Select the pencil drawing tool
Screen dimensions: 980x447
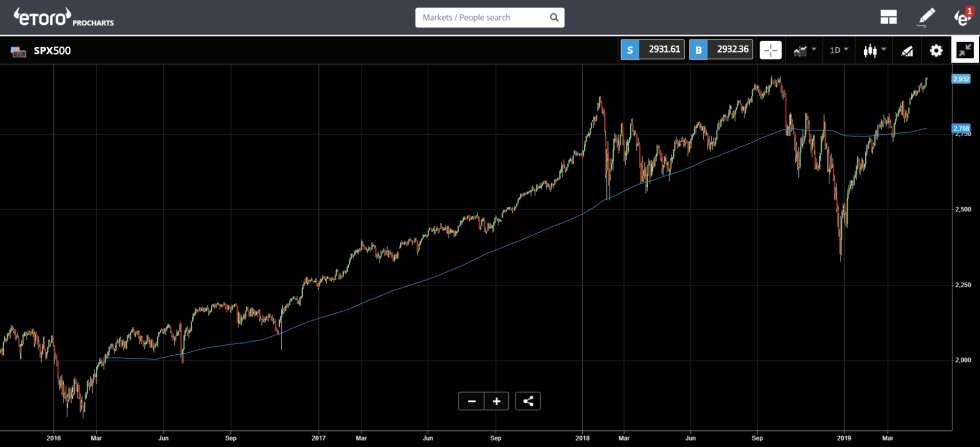(926, 17)
